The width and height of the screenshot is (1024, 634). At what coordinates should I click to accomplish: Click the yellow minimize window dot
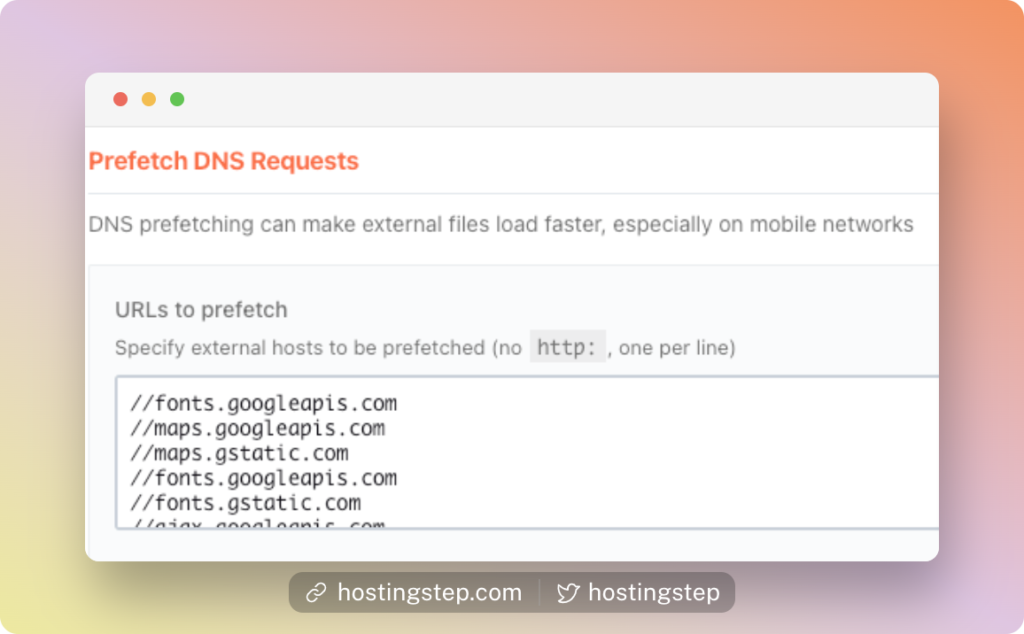click(149, 99)
